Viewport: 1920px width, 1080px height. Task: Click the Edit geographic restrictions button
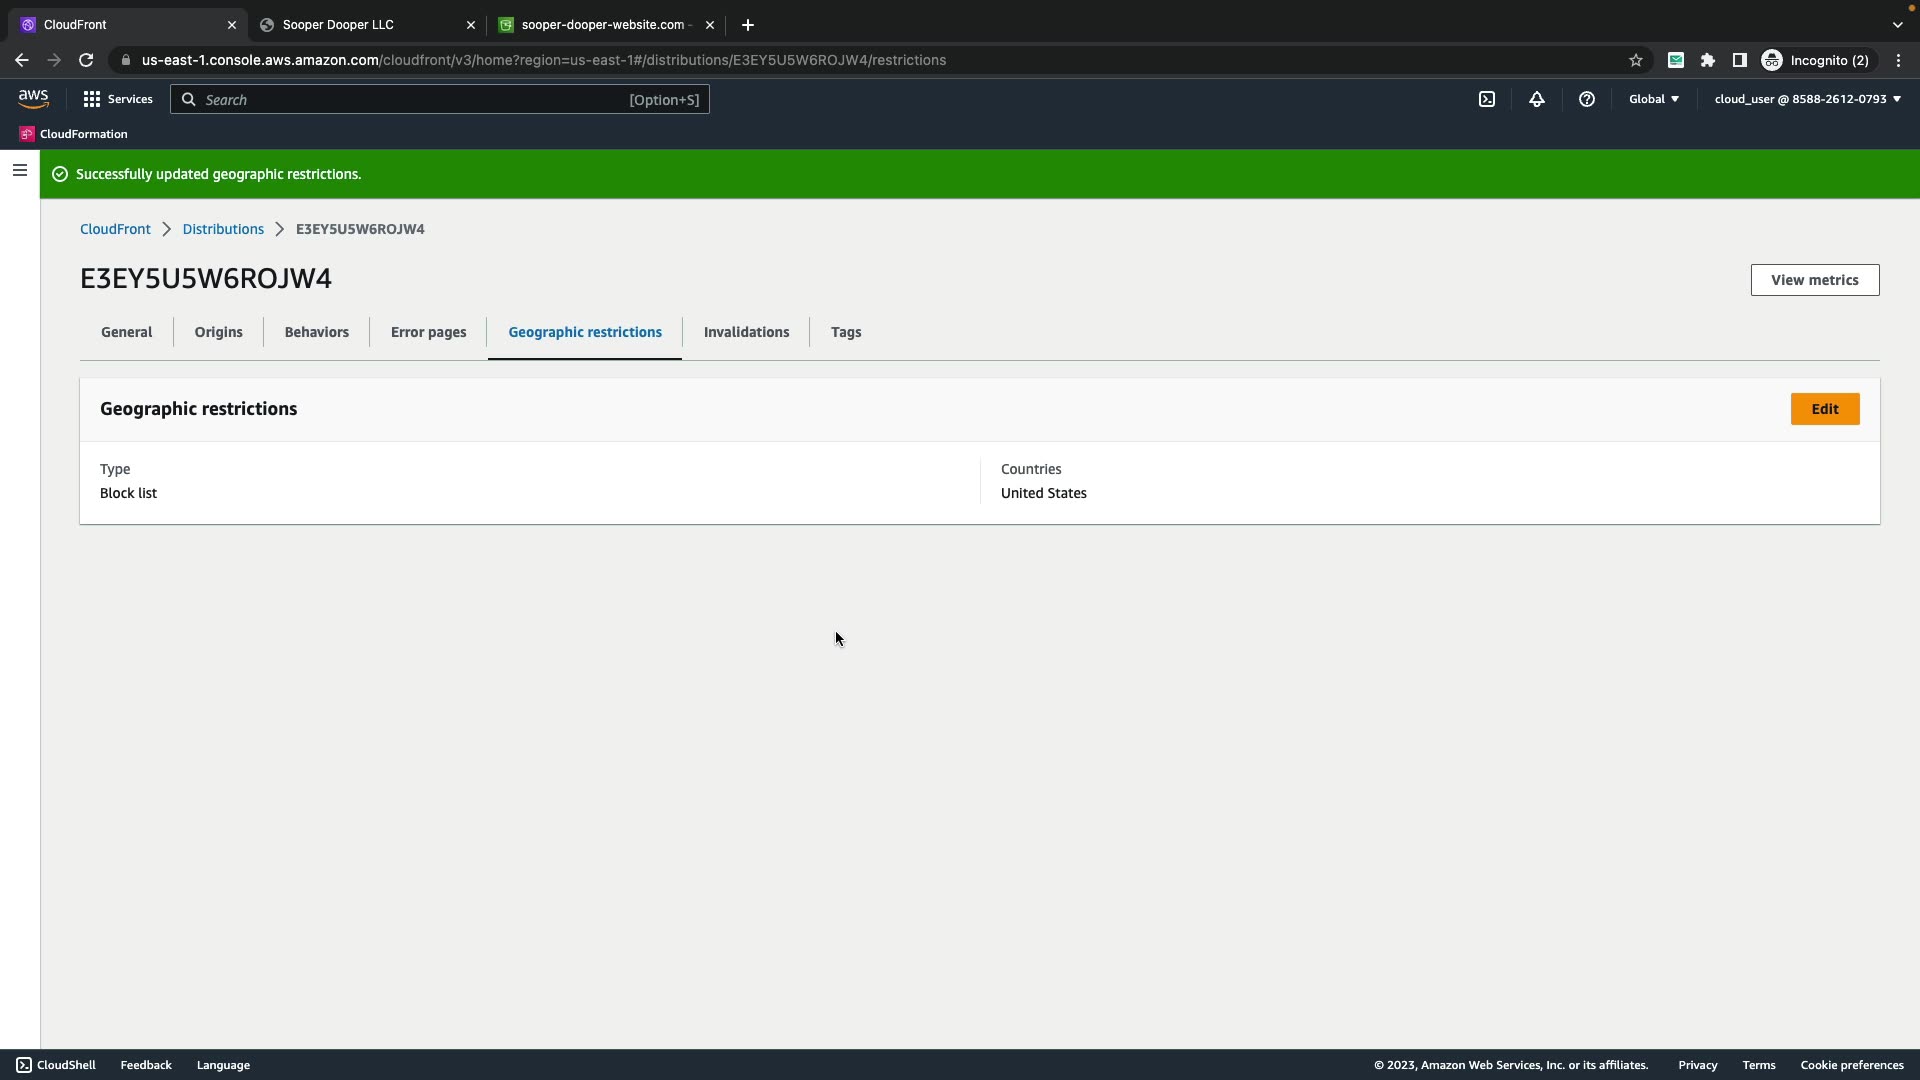coord(1824,409)
